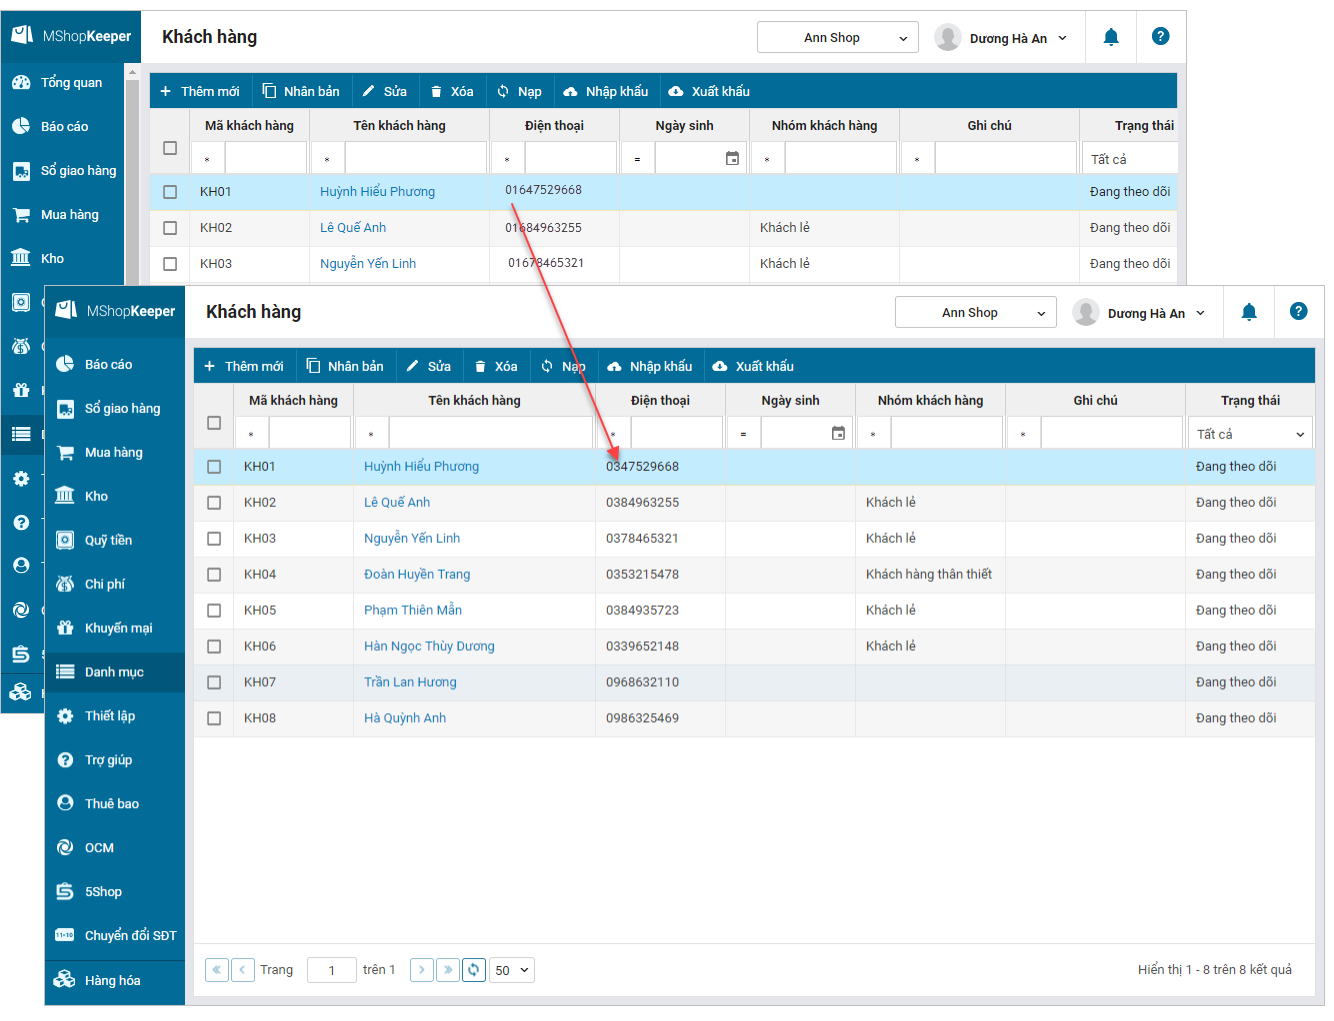Select Danh mục in the front window sidebar
This screenshot has width=1334, height=1021.
115,672
